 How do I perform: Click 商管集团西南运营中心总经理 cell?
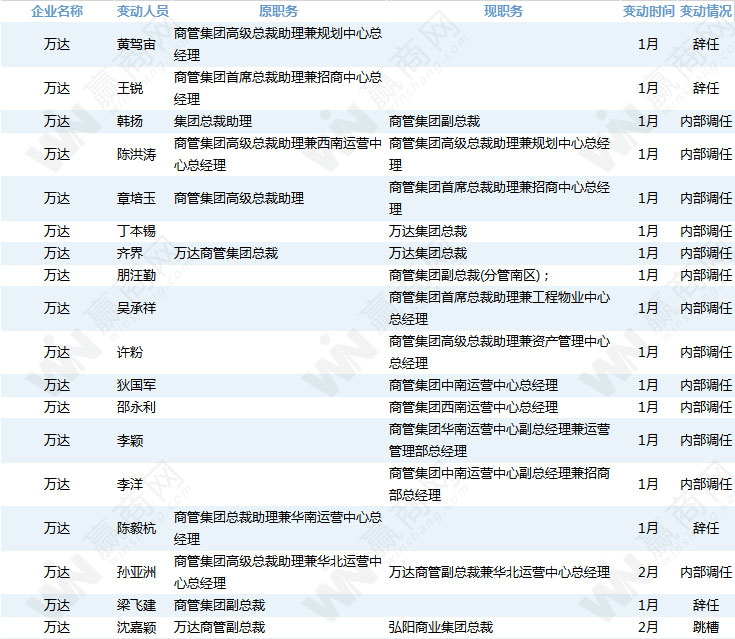(x=473, y=407)
